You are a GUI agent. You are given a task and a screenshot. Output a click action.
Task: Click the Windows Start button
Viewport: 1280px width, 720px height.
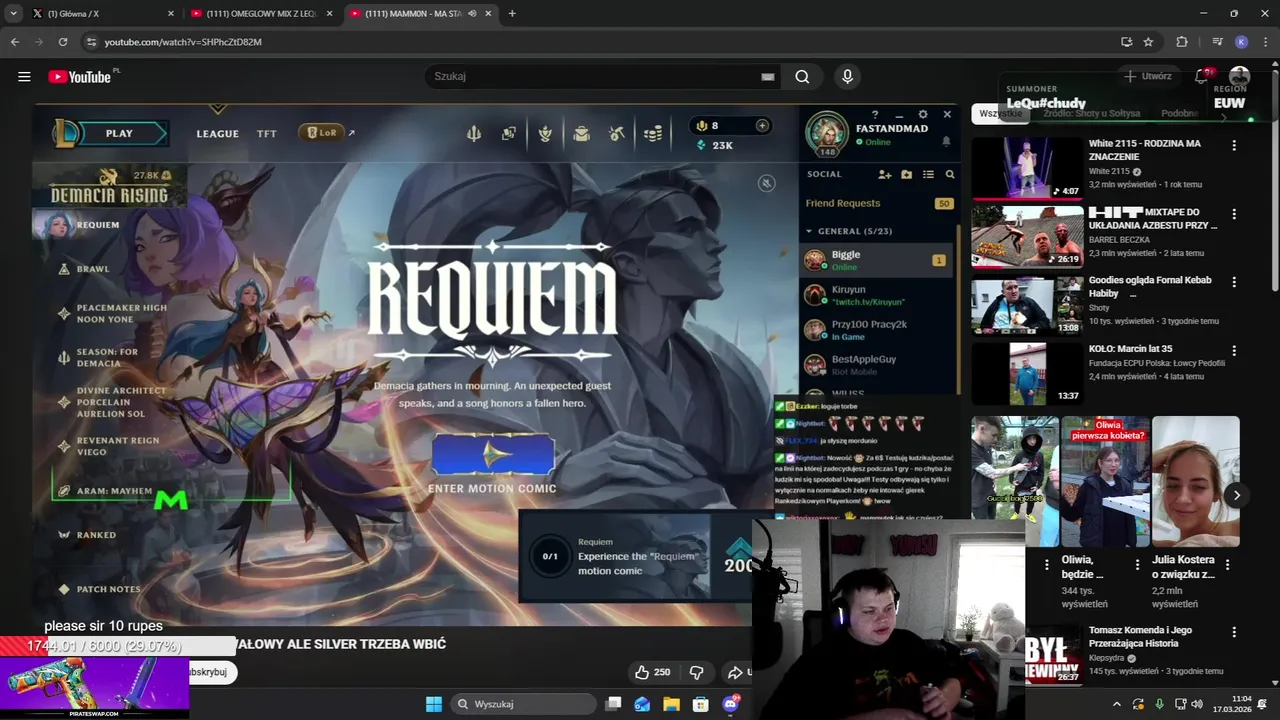(434, 704)
